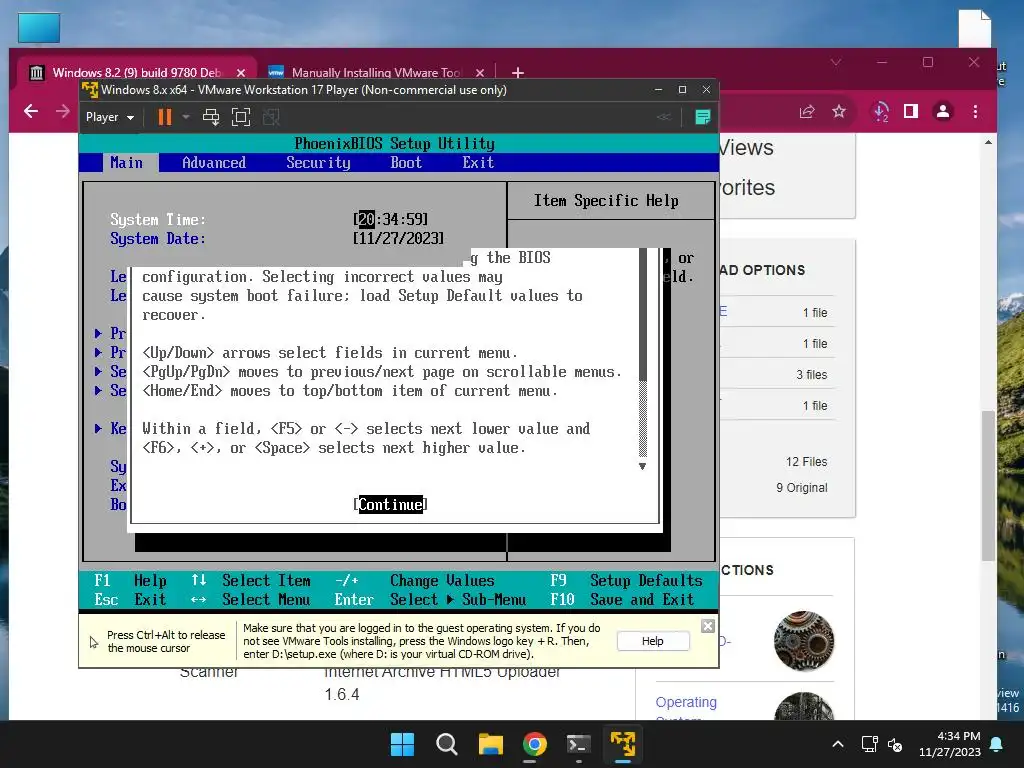Click the BIOS help dialog scroll down arrow

643,466
